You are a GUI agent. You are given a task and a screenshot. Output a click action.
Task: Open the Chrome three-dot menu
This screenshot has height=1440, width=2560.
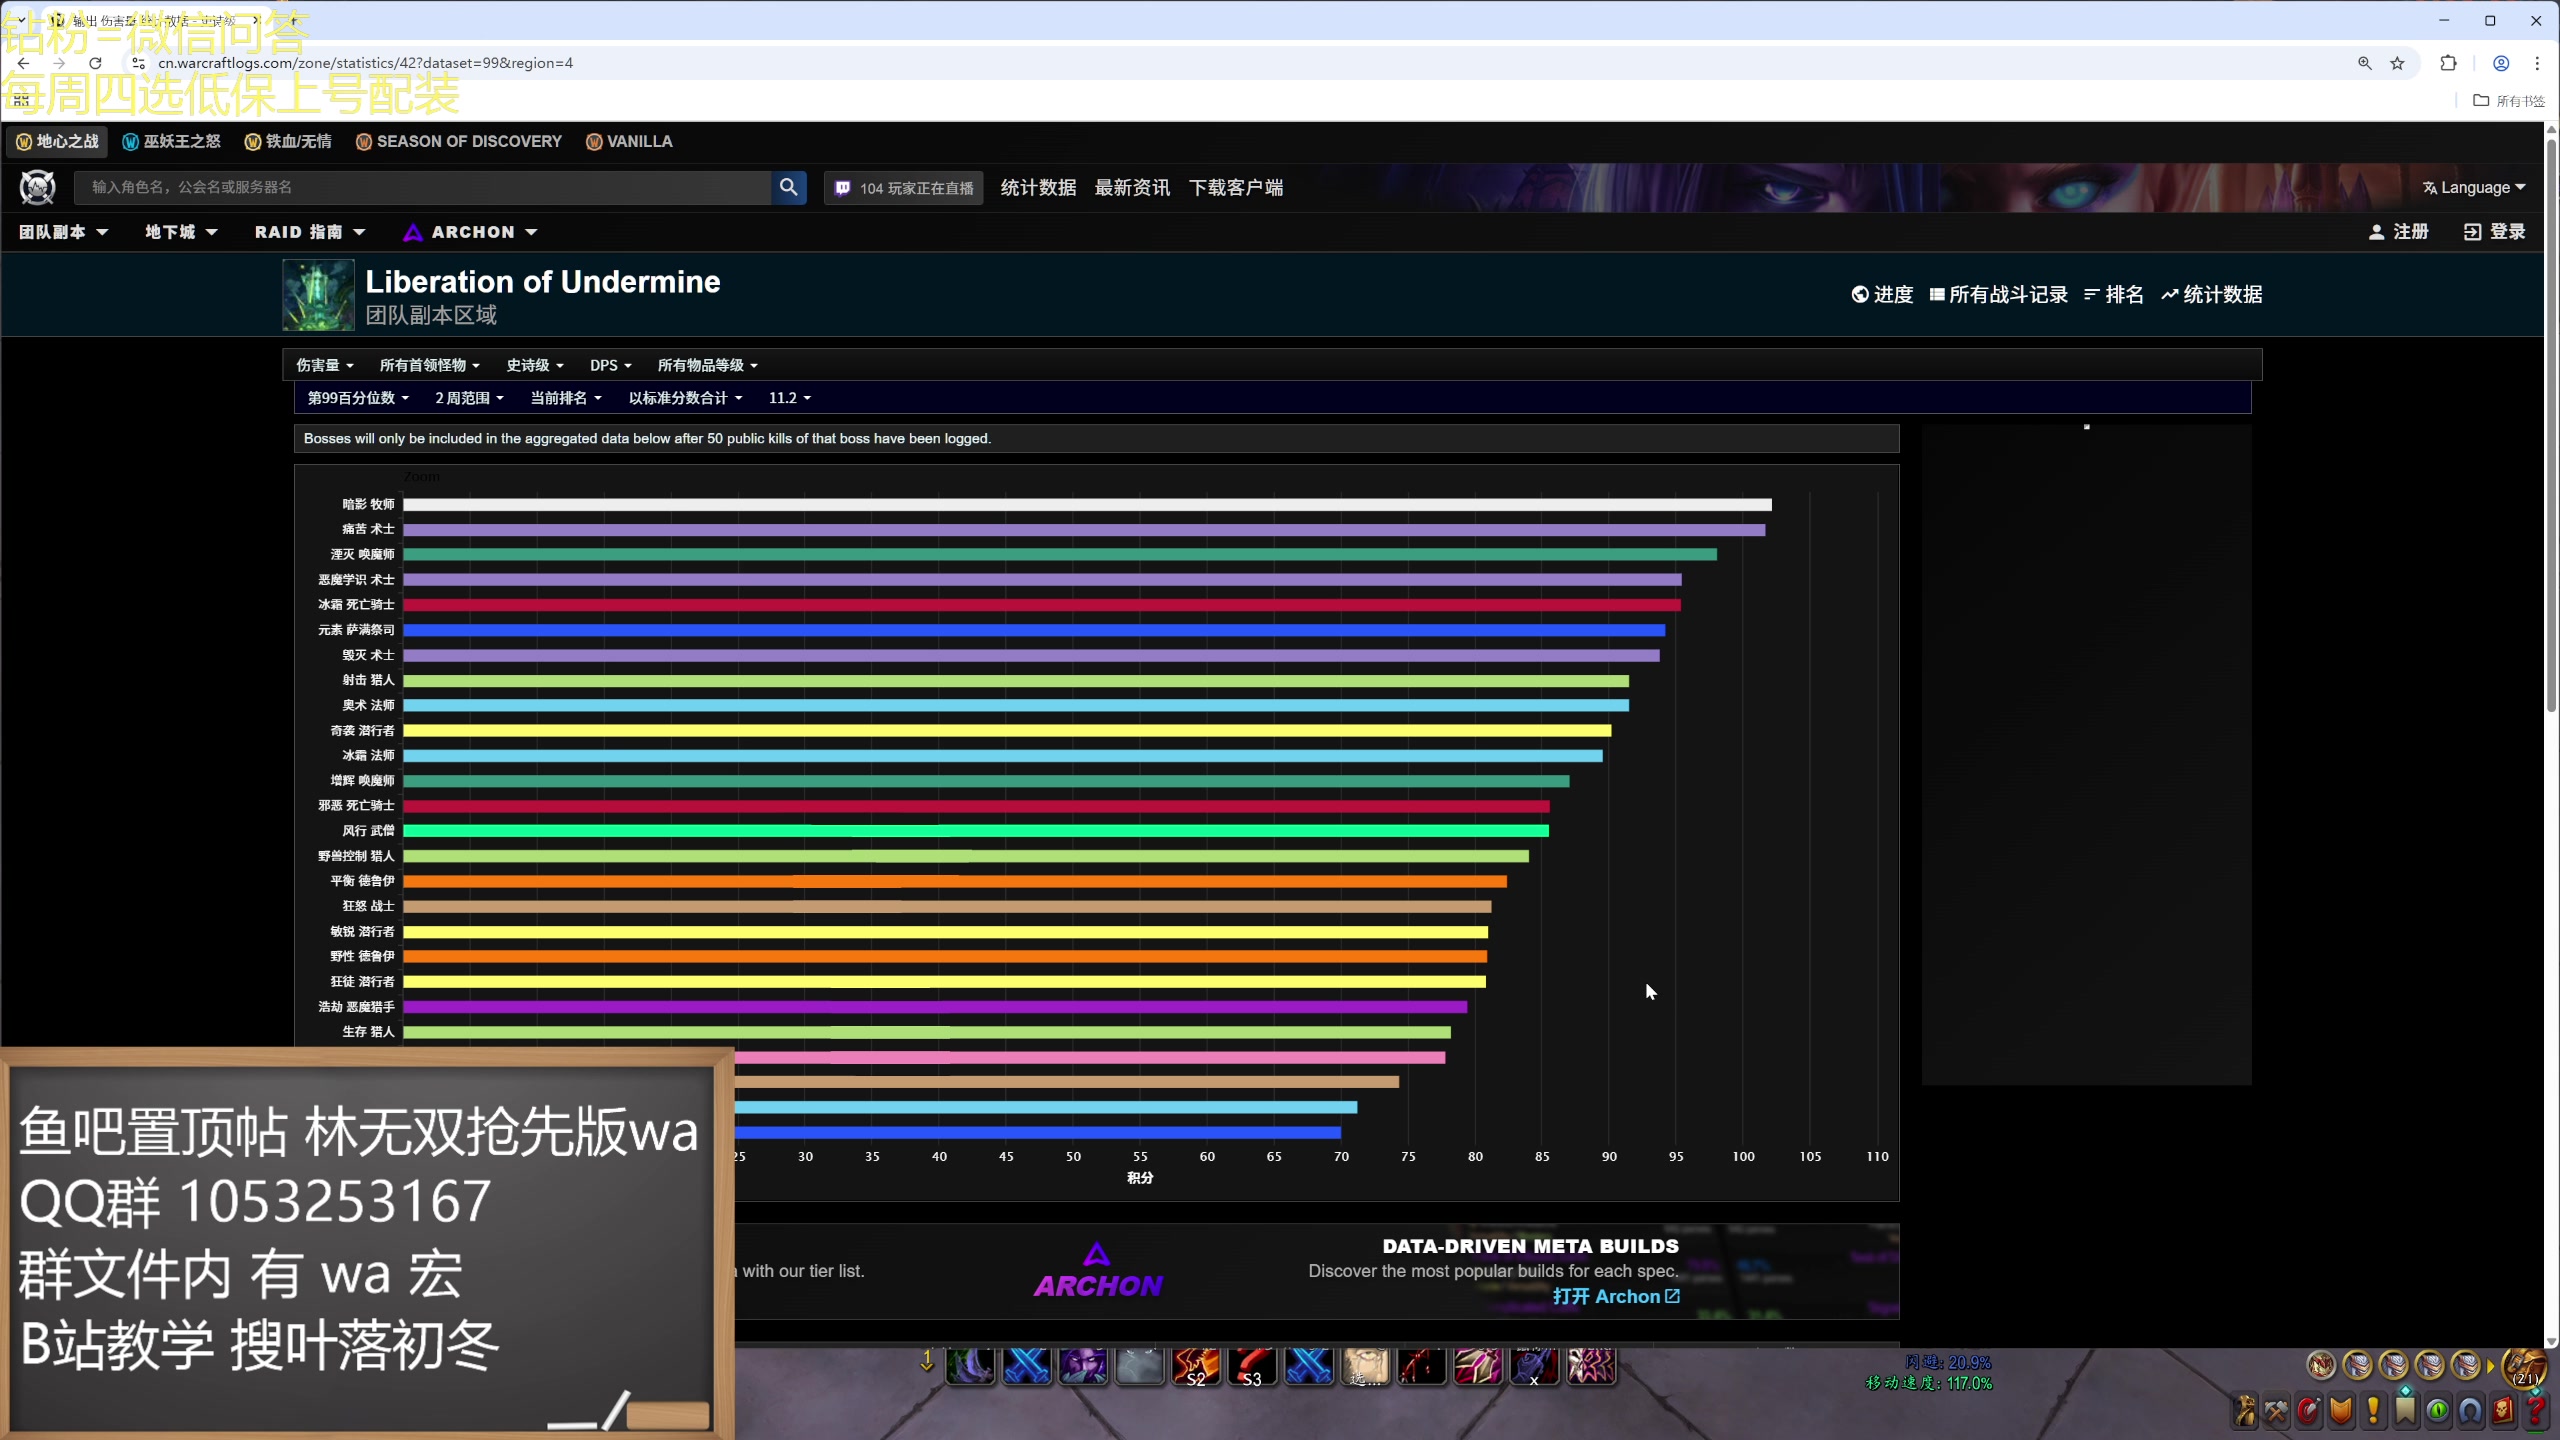(2537, 63)
